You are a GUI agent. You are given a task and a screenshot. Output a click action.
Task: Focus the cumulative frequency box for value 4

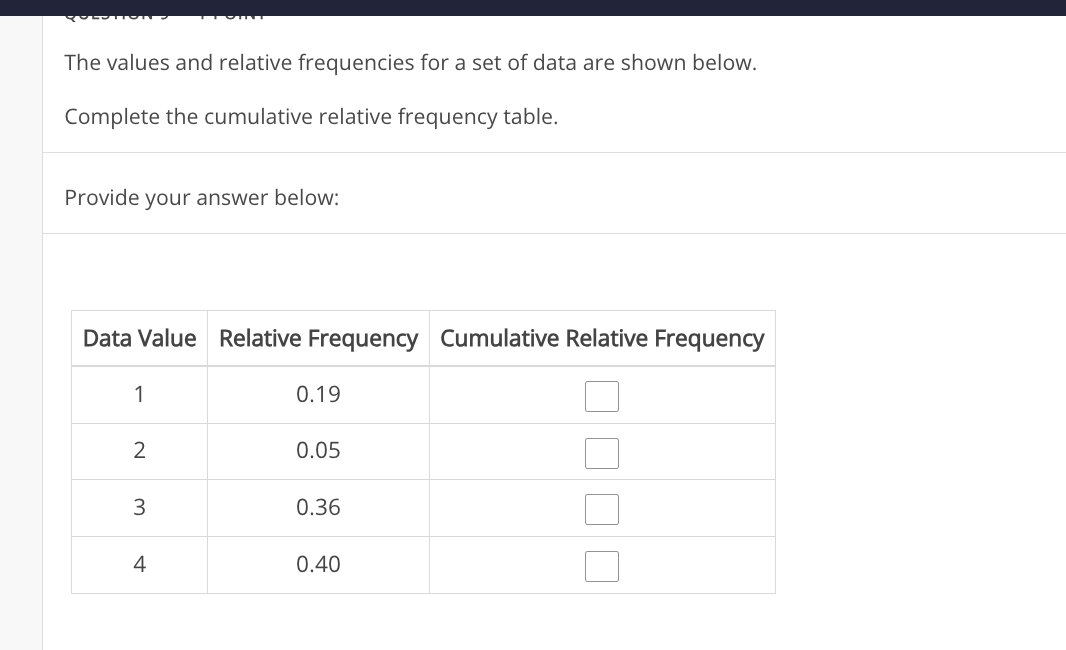(x=602, y=566)
